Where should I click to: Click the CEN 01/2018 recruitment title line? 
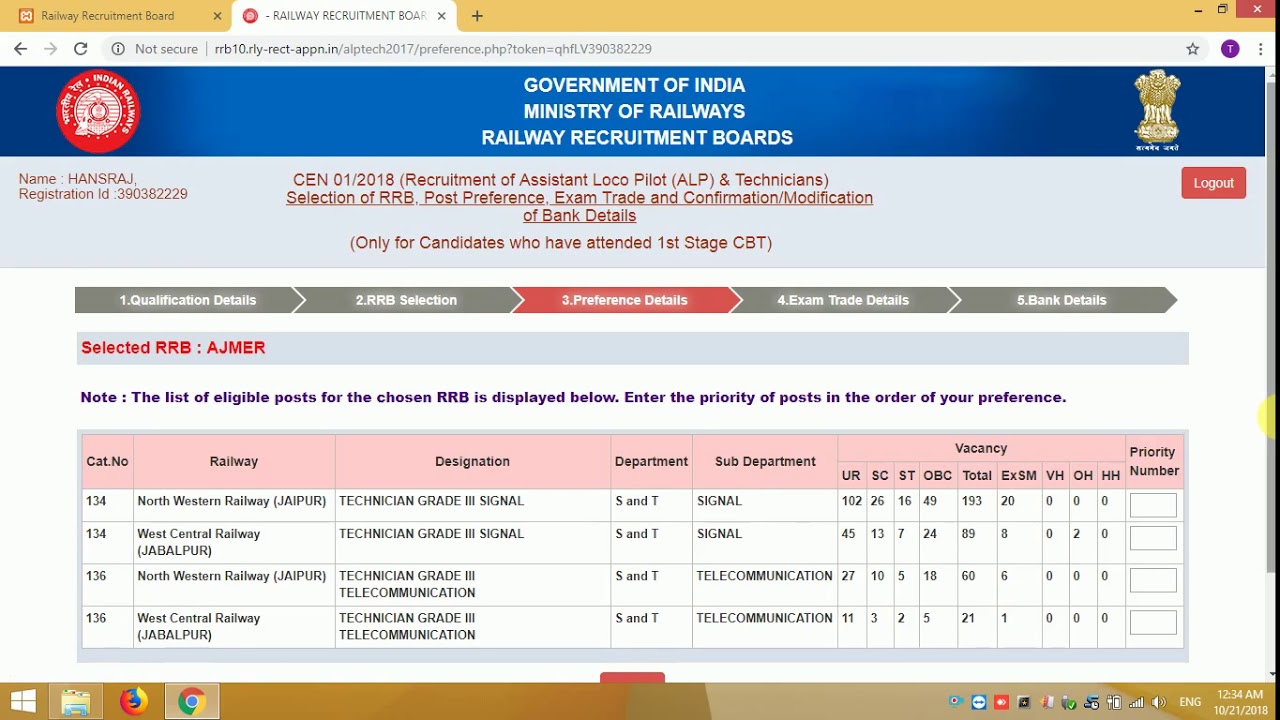click(x=561, y=180)
